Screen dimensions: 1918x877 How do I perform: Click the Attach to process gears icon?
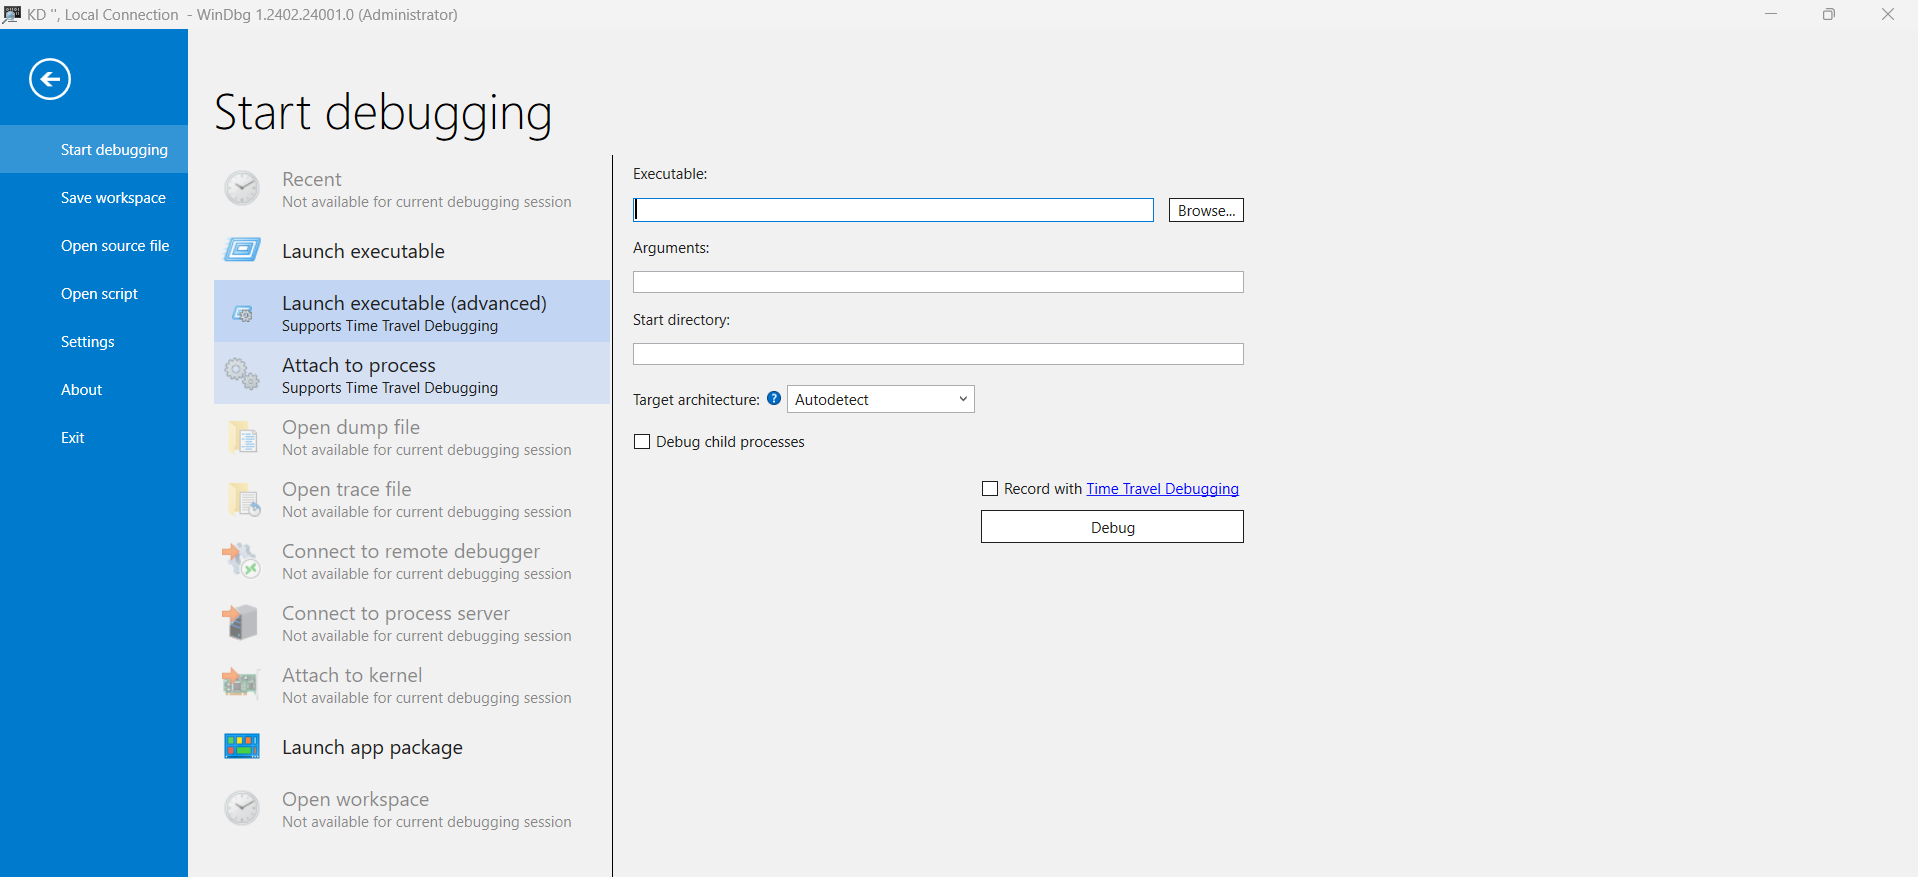242,374
